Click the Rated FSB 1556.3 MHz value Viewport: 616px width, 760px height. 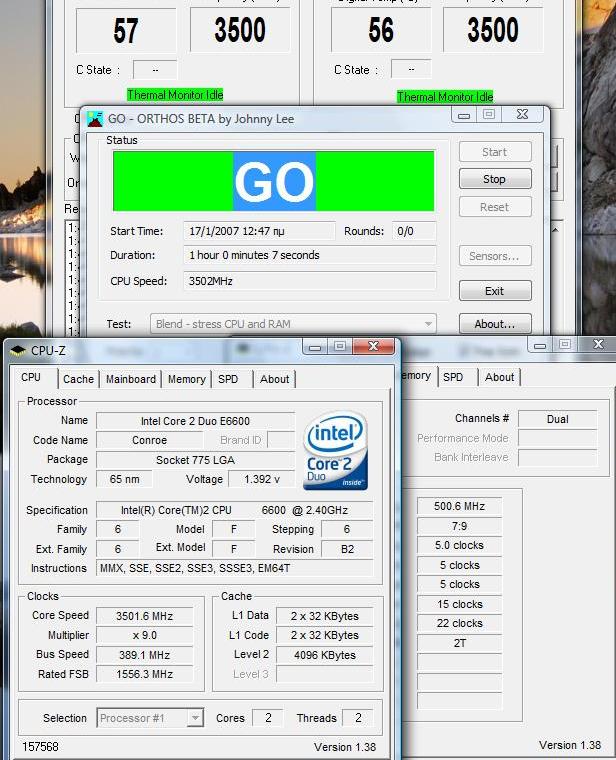click(x=144, y=674)
